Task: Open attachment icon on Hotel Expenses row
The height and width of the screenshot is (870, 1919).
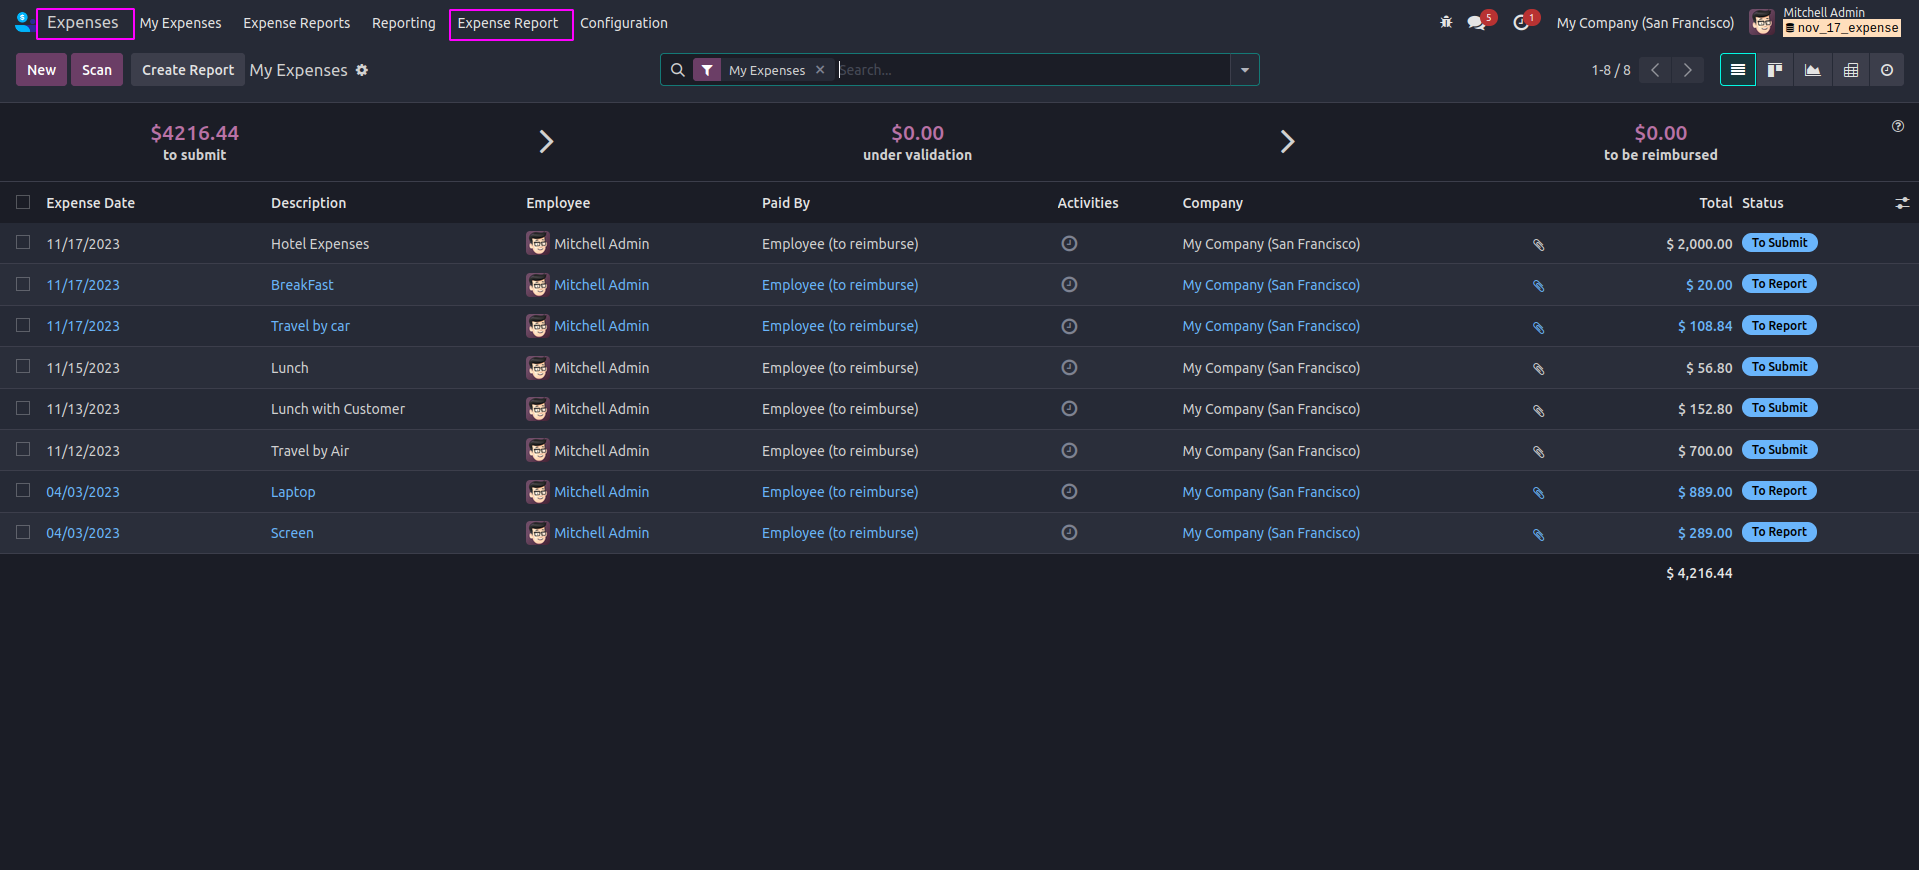Action: pyautogui.click(x=1538, y=245)
